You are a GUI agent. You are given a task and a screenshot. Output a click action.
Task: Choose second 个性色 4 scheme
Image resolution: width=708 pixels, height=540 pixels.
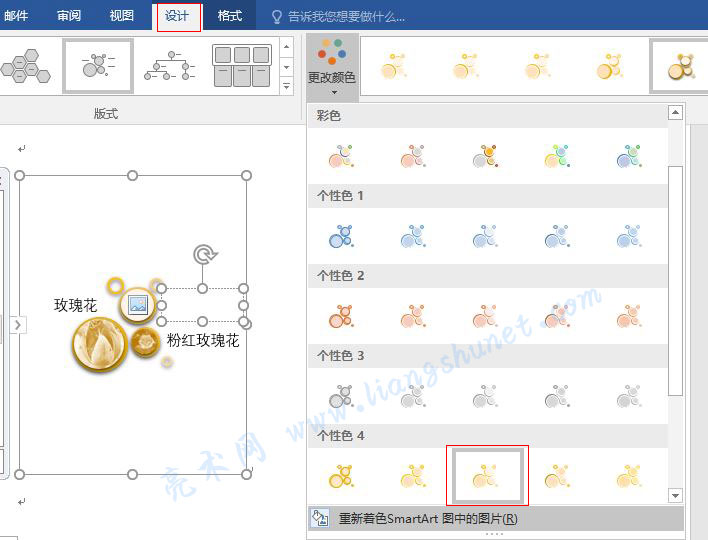tap(413, 476)
